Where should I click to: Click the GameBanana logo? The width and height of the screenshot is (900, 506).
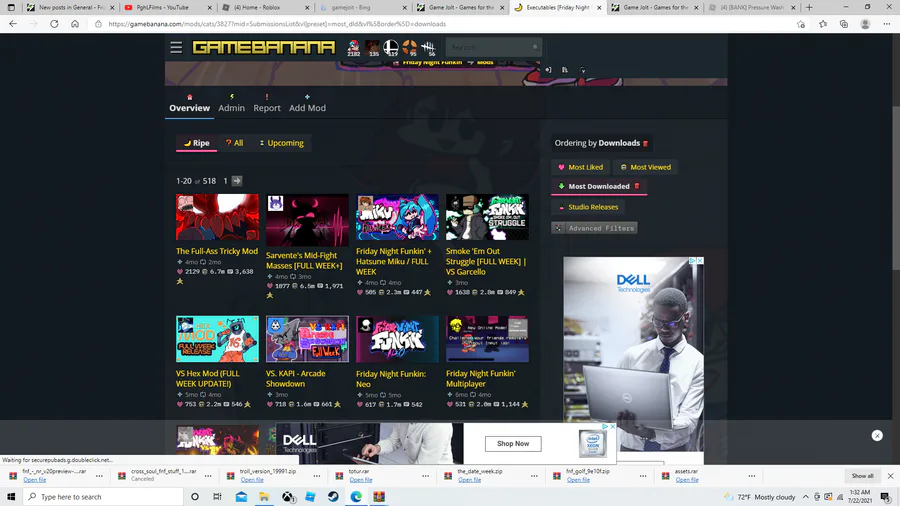pyautogui.click(x=263, y=47)
